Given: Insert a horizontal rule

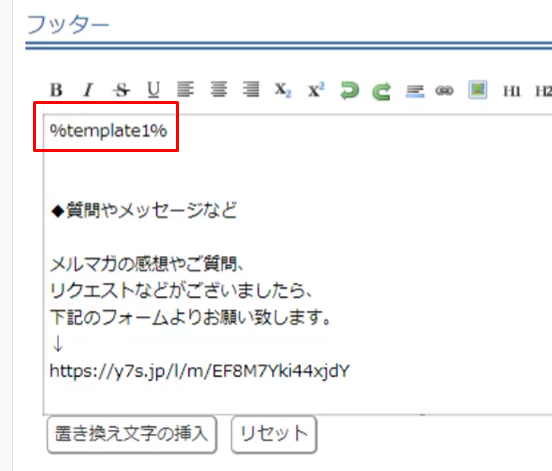Looking at the screenshot, I should pos(415,92).
